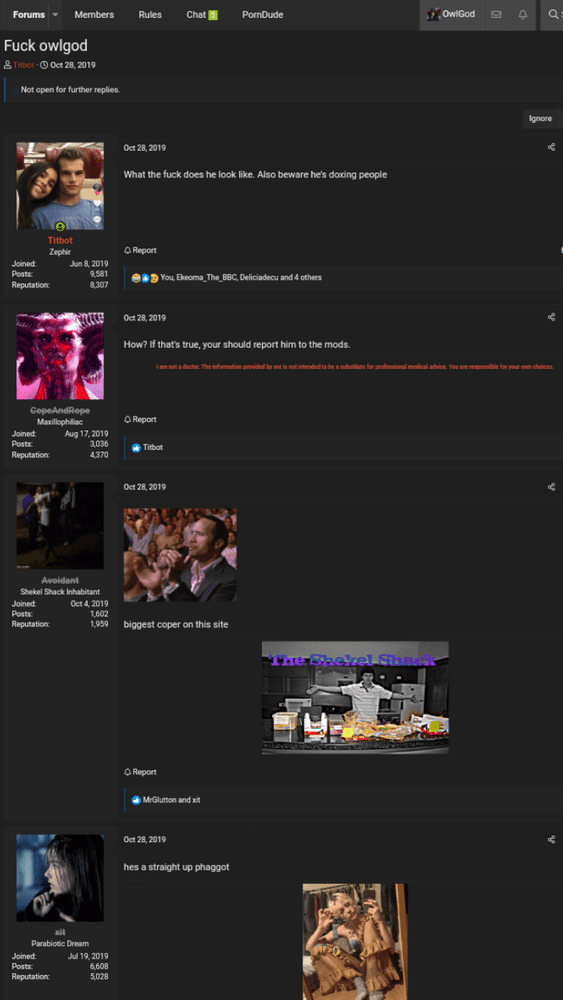Viewport: 563px width, 1000px height.
Task: Share Titbot's post via share icon
Action: (552, 147)
